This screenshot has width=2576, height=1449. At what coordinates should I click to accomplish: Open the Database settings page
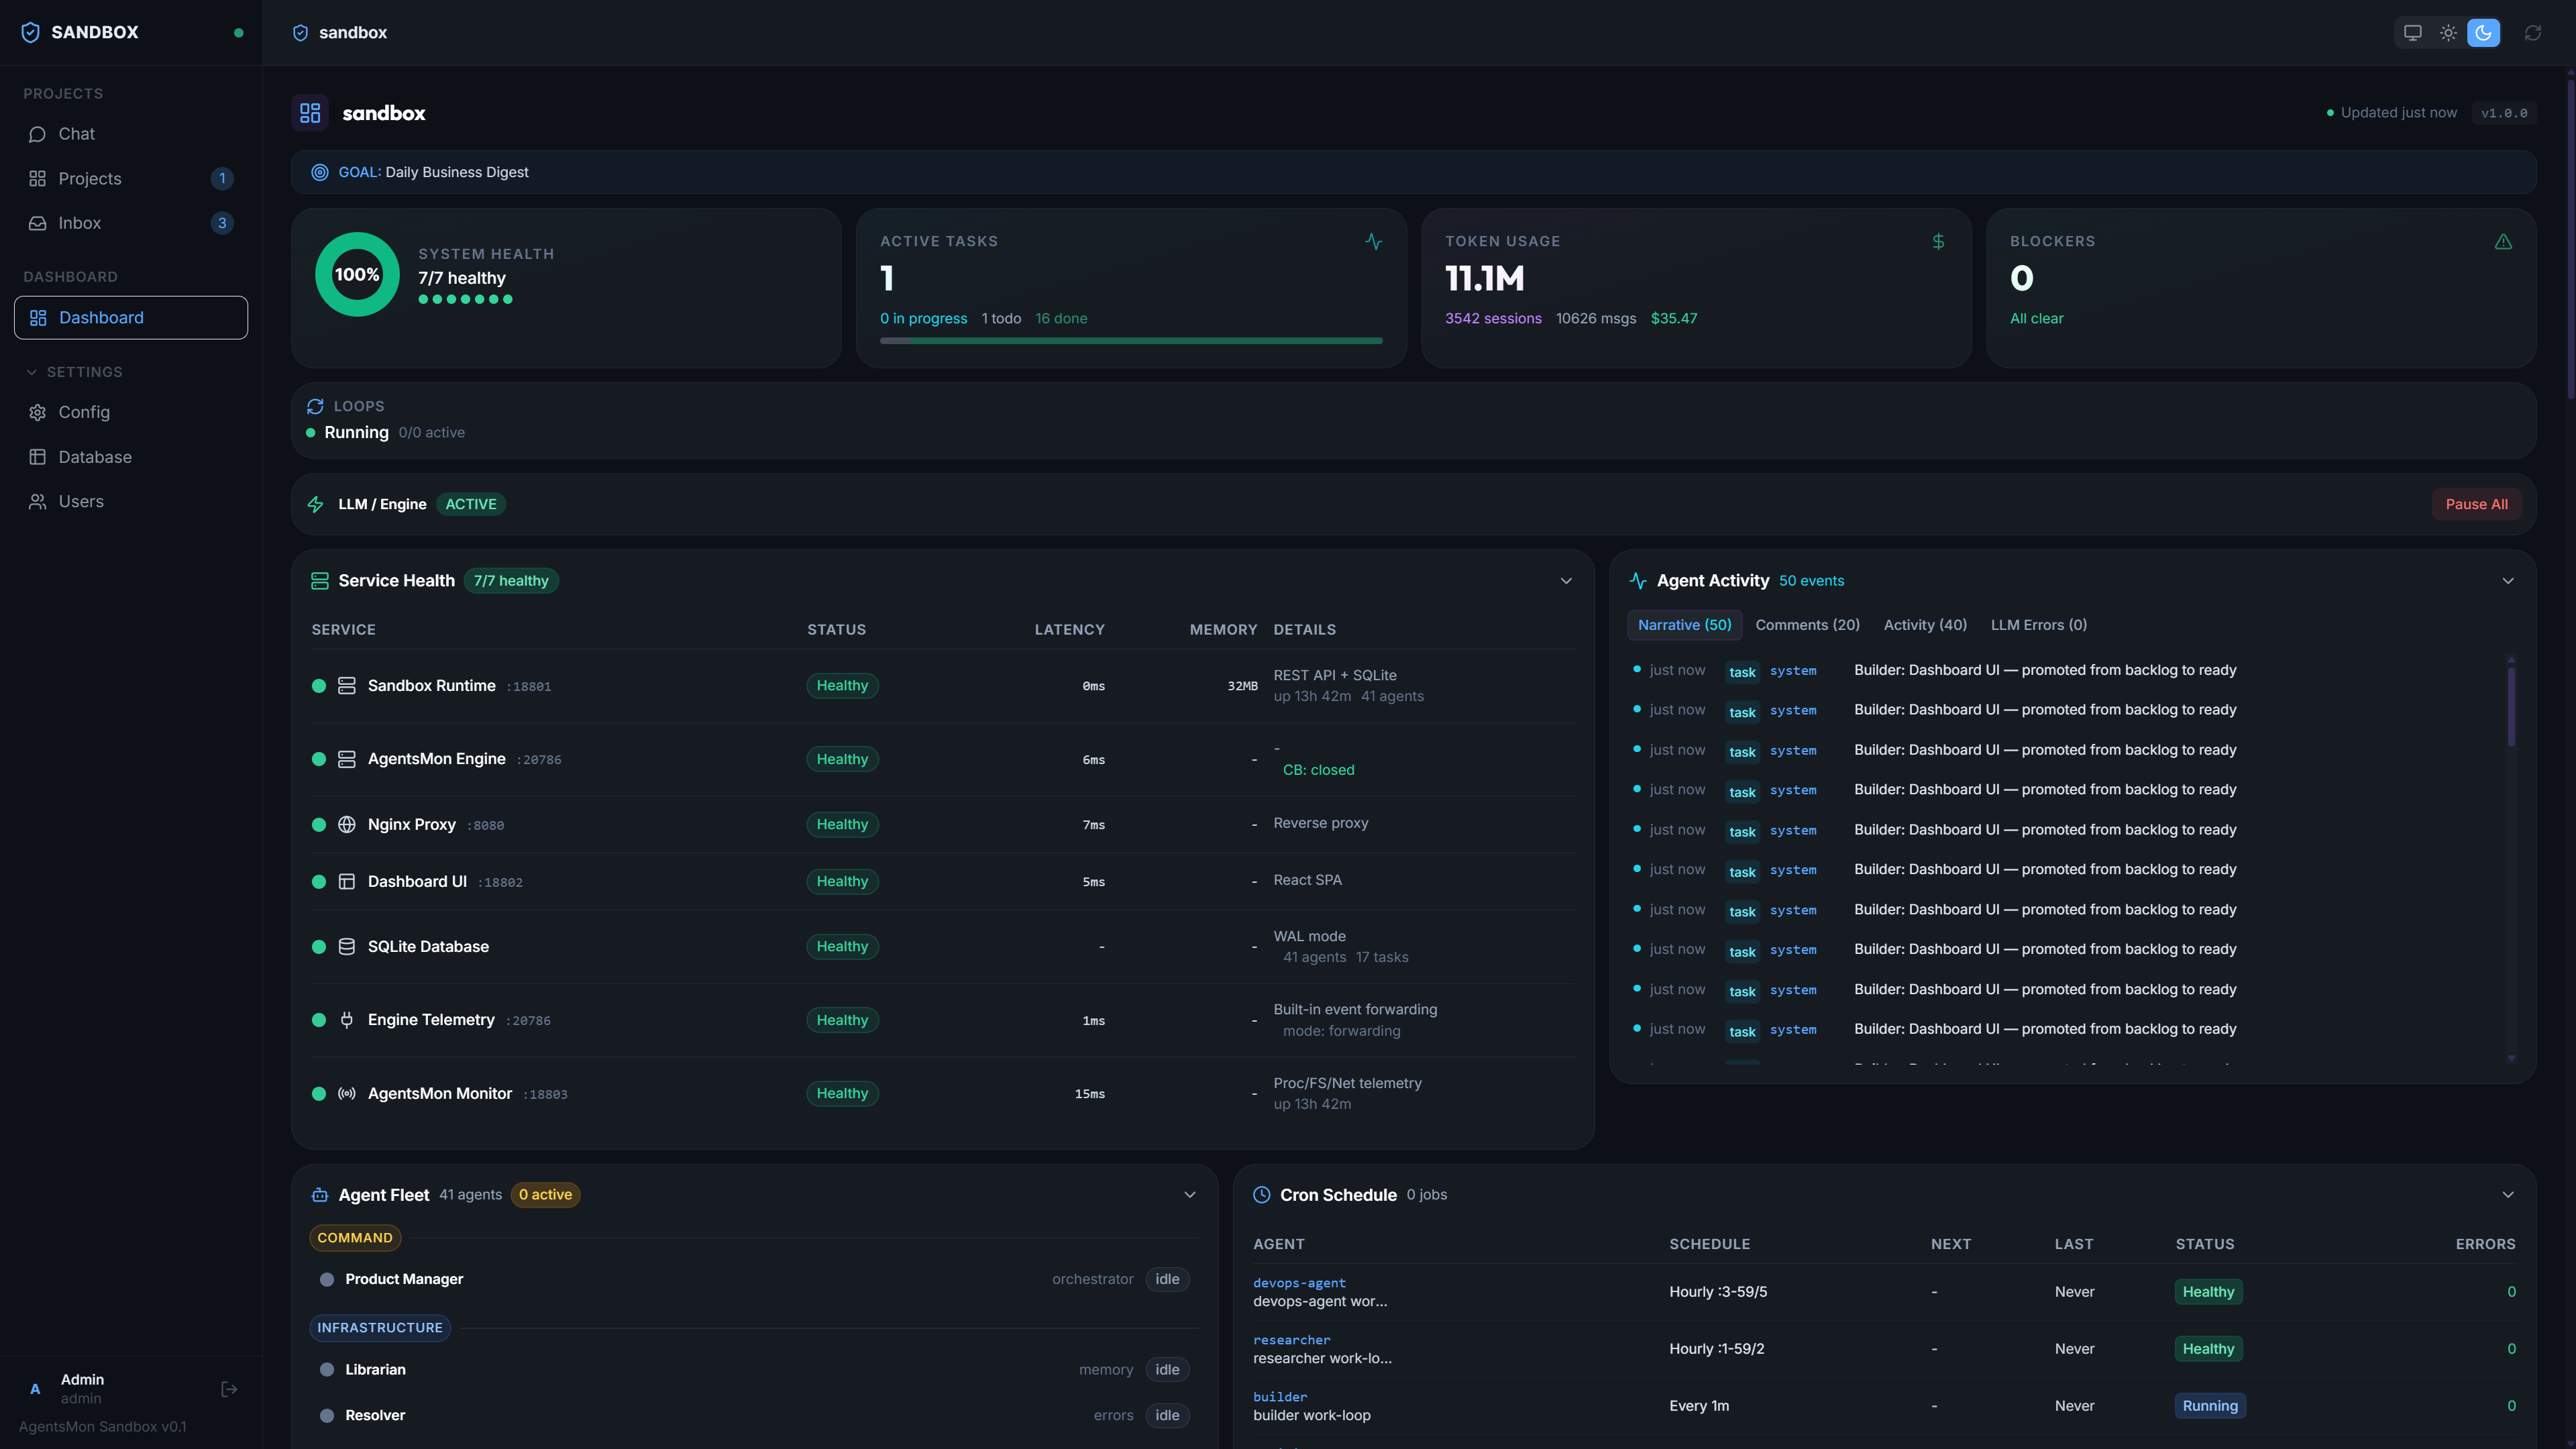[94, 457]
